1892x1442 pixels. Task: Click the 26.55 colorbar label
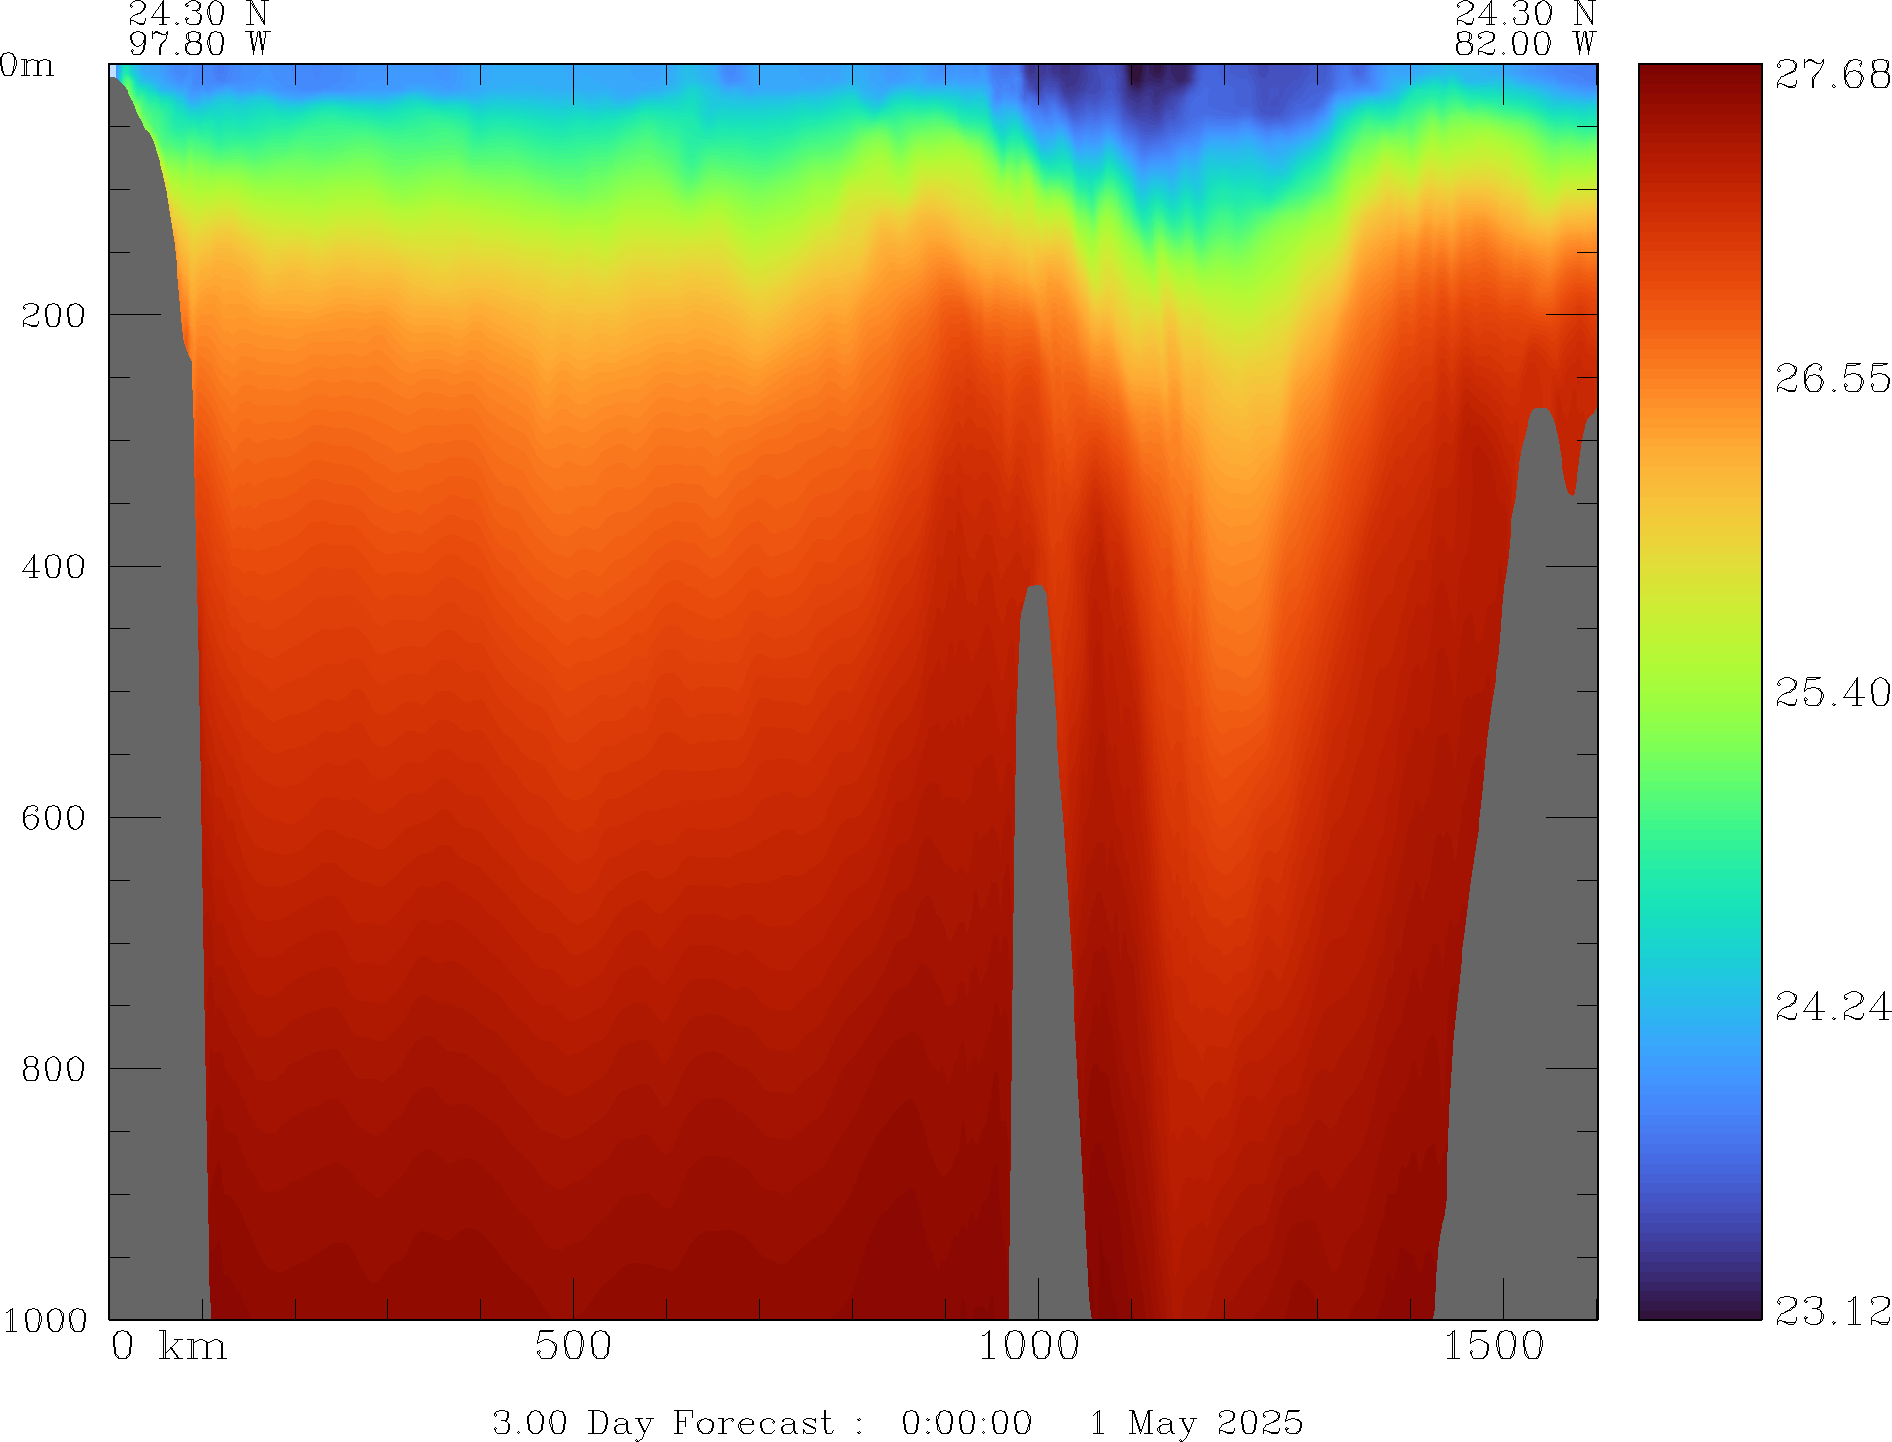point(1832,379)
